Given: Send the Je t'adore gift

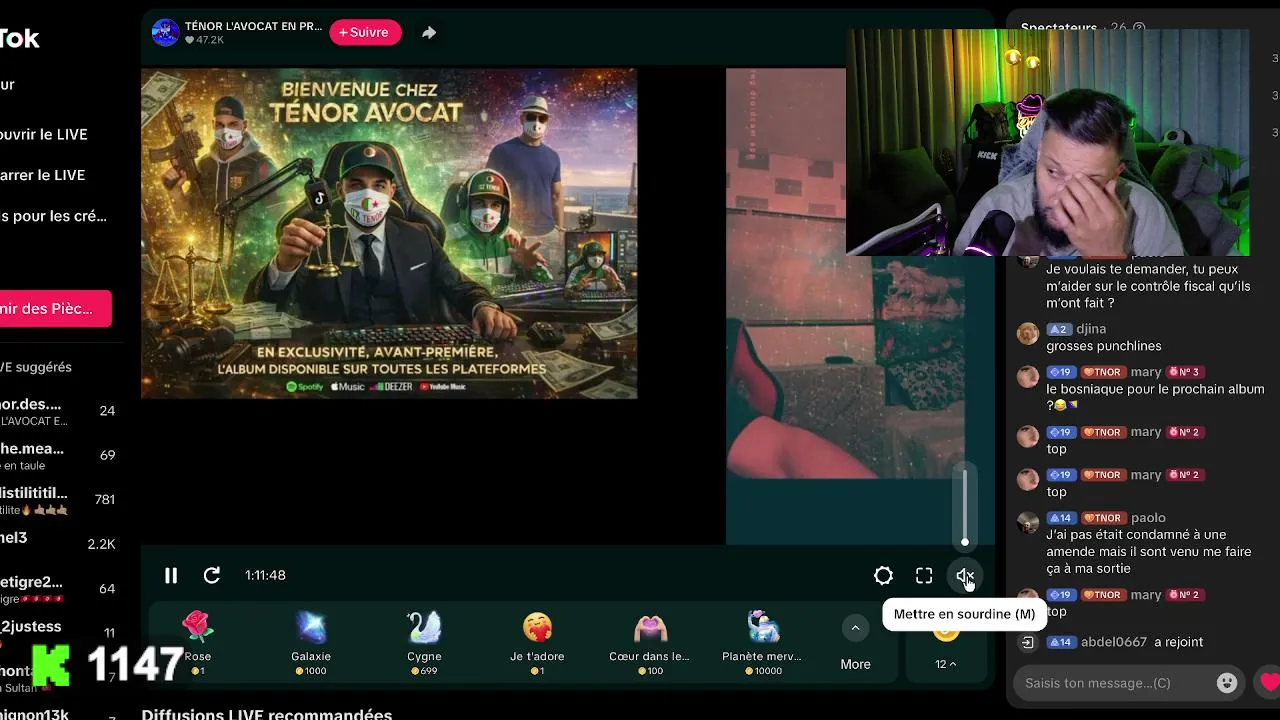Looking at the screenshot, I should pos(537,642).
